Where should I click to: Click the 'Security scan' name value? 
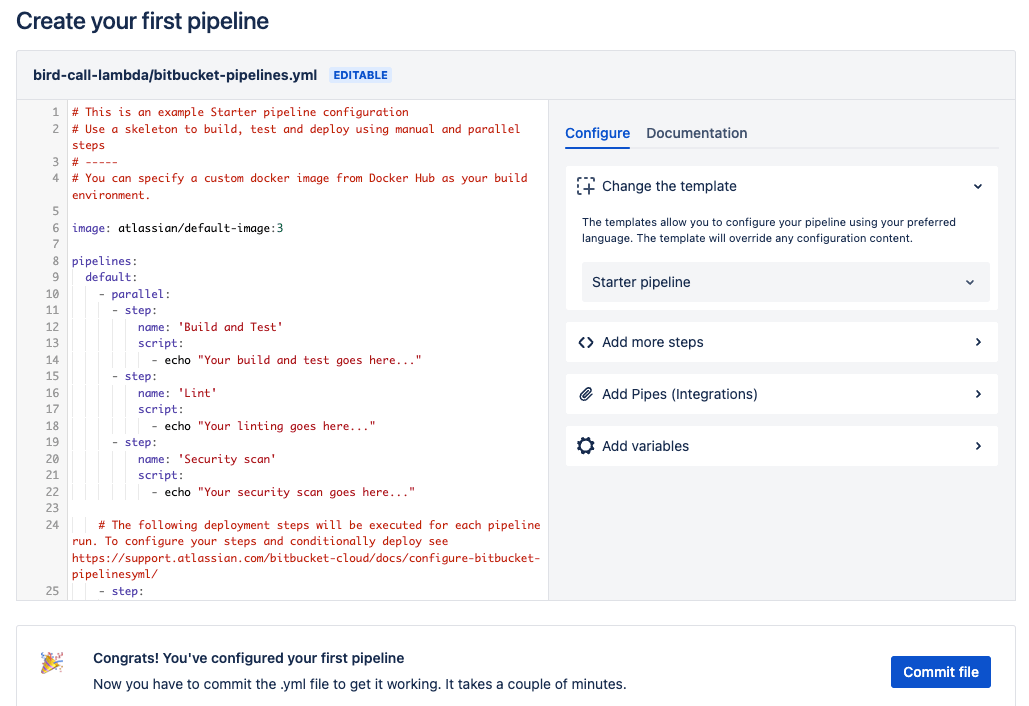tap(226, 459)
